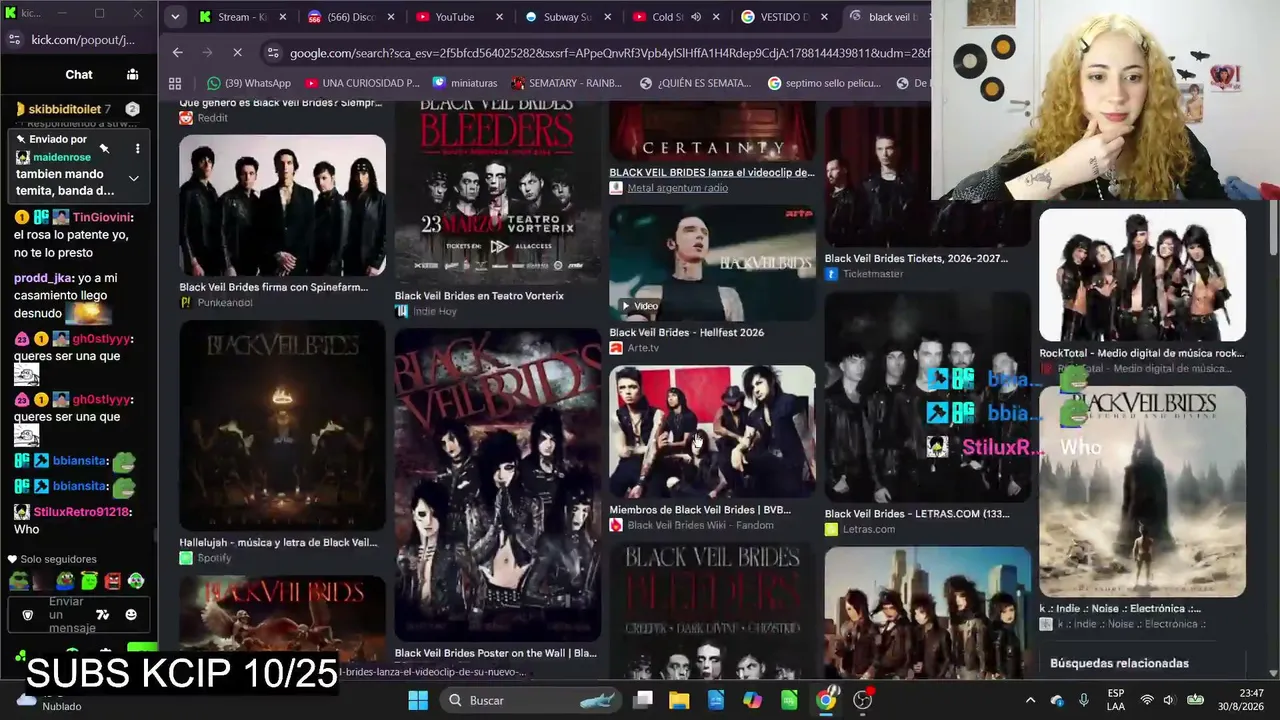This screenshot has height=720, width=1280.
Task: Expand the pinned message chevron
Action: pyautogui.click(x=133, y=179)
